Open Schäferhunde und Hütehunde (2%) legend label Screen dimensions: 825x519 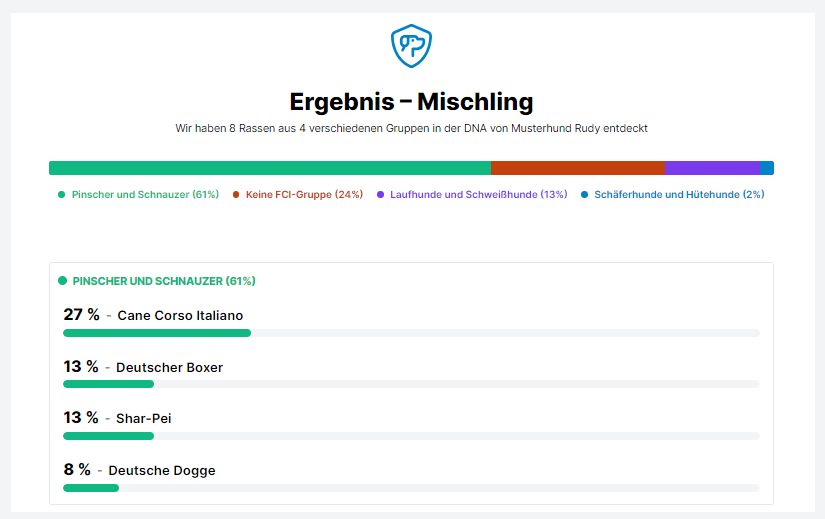679,195
